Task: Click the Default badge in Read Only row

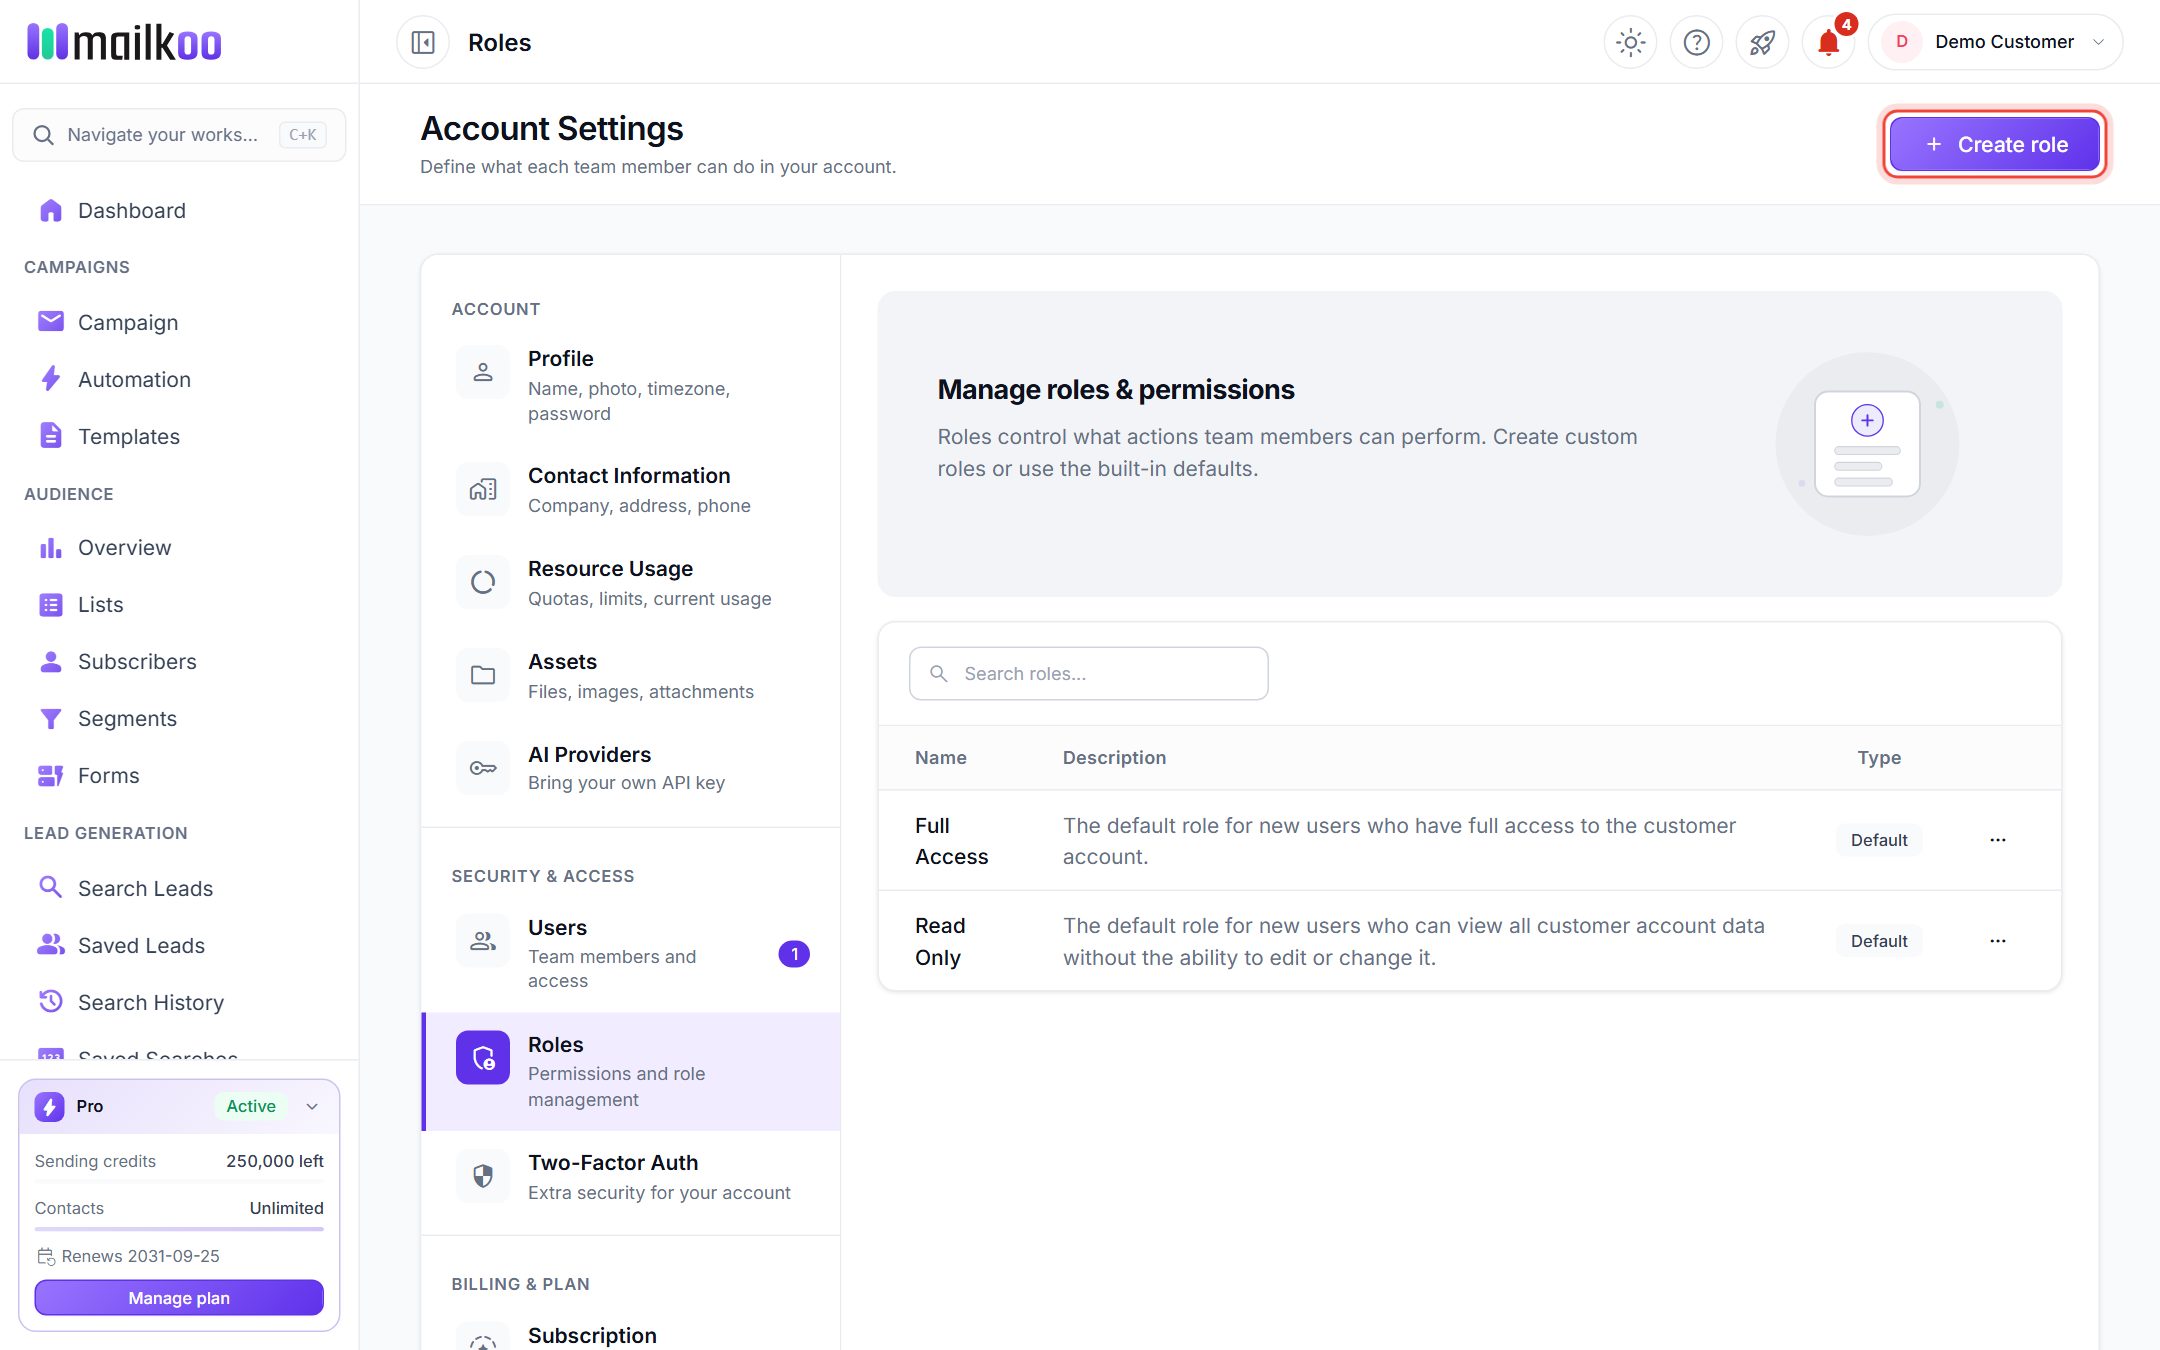Action: (1879, 941)
